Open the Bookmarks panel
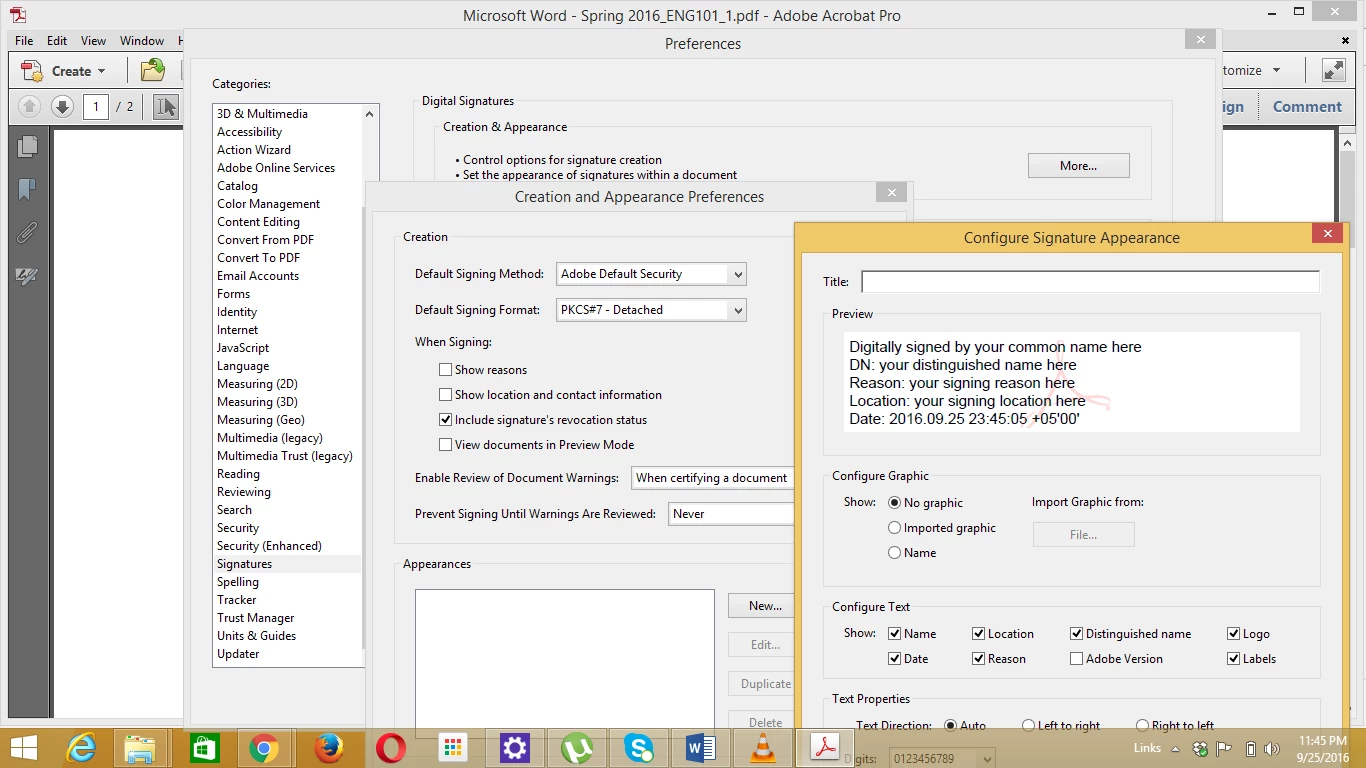The width and height of the screenshot is (1366, 768). 27,189
